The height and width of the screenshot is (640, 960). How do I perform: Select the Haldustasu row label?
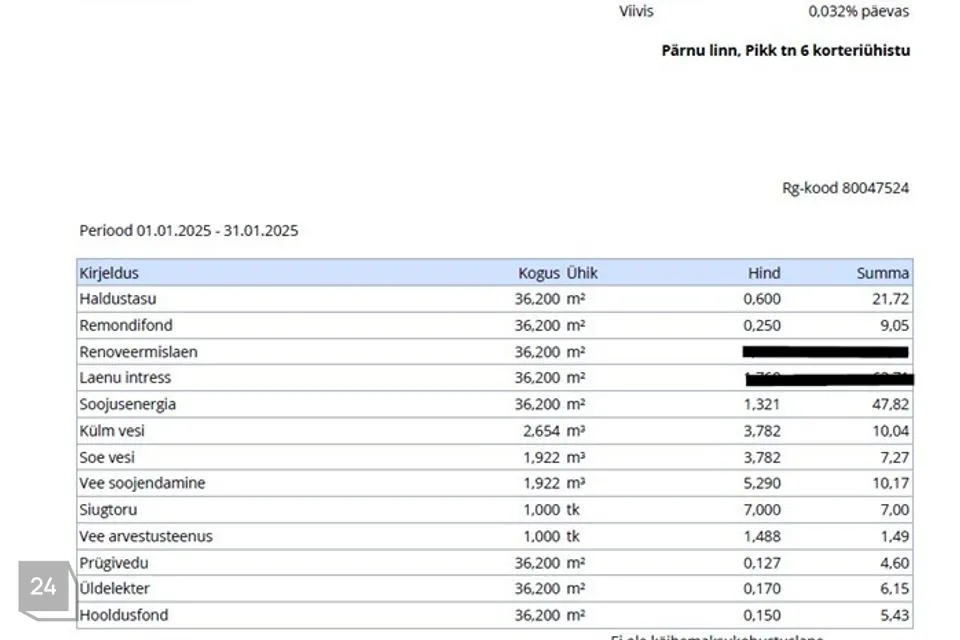[118, 299]
